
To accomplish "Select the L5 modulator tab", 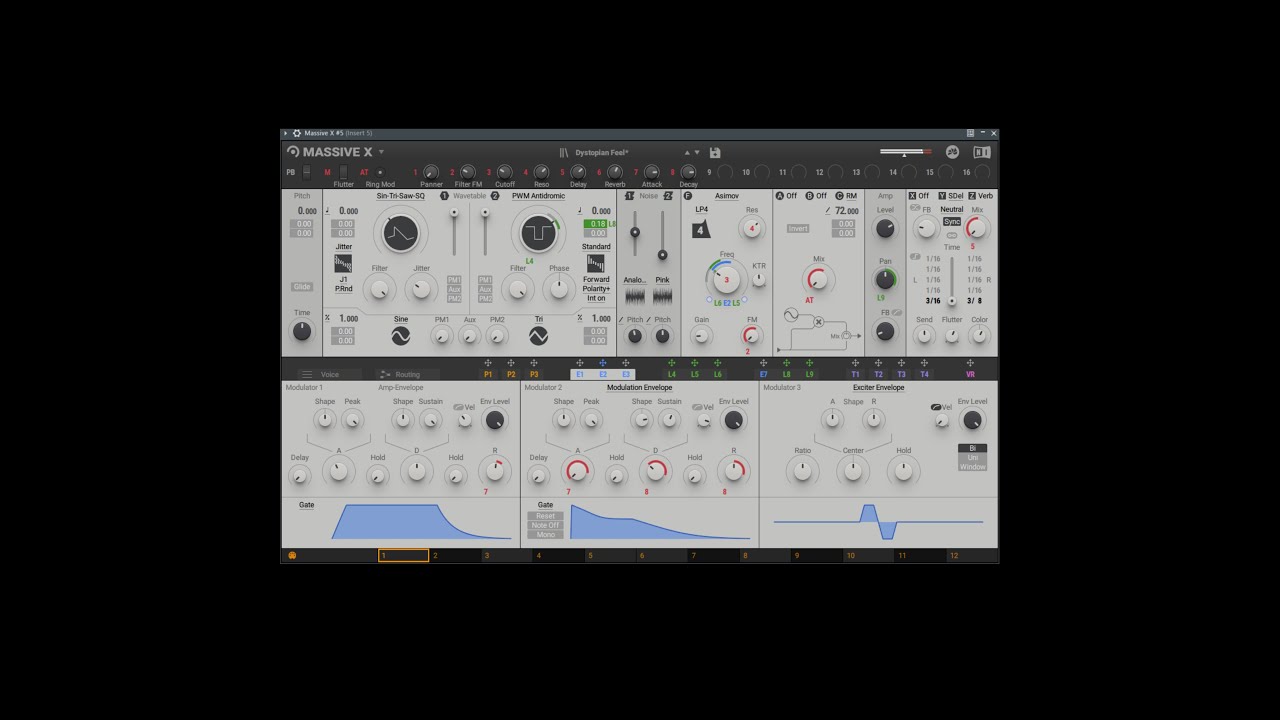I will tap(695, 374).
